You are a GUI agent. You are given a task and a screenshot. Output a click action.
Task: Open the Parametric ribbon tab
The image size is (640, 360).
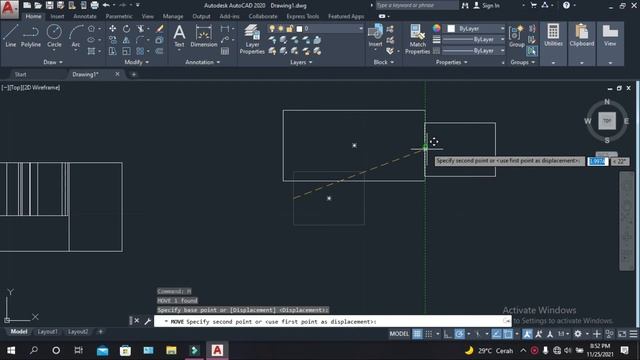[x=119, y=16]
